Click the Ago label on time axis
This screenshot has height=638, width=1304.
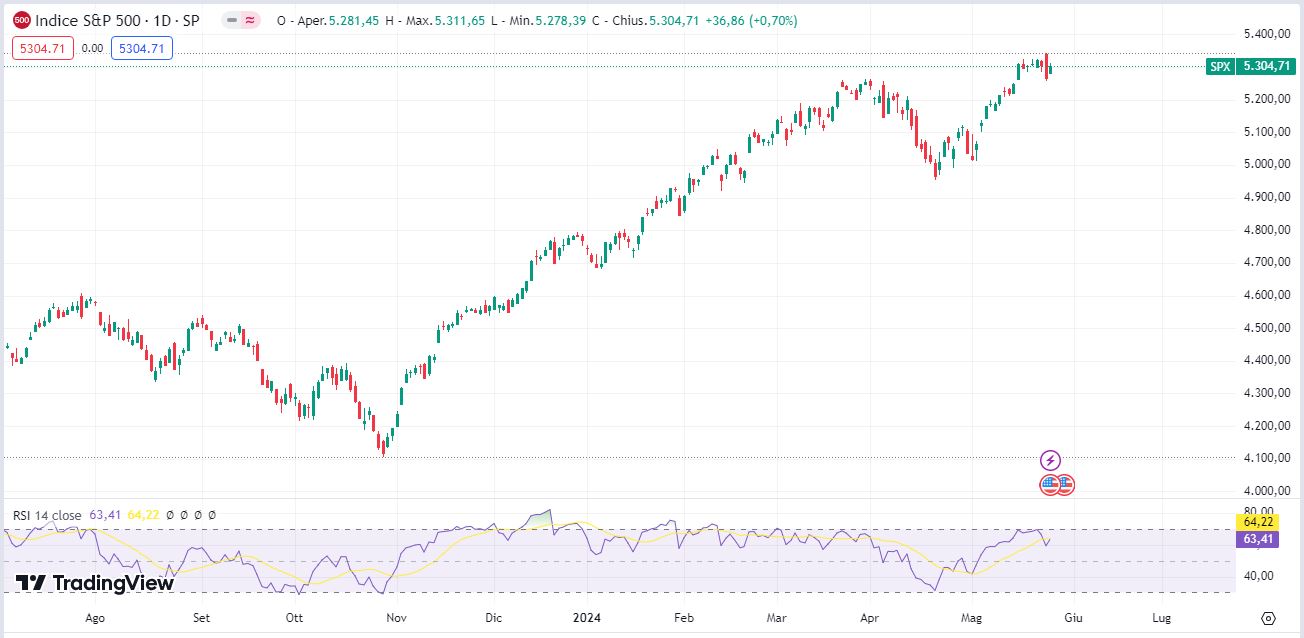(95, 618)
